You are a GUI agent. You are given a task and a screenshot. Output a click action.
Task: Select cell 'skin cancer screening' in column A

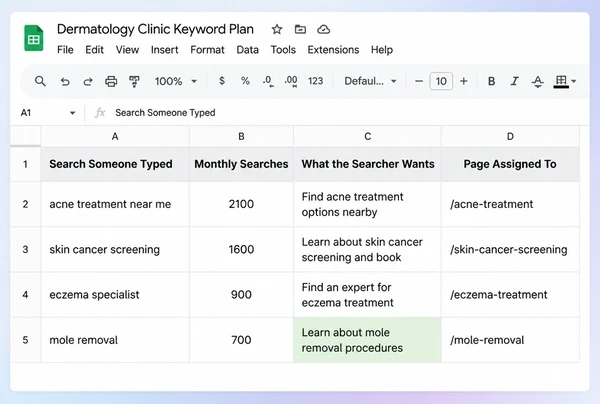[115, 249]
